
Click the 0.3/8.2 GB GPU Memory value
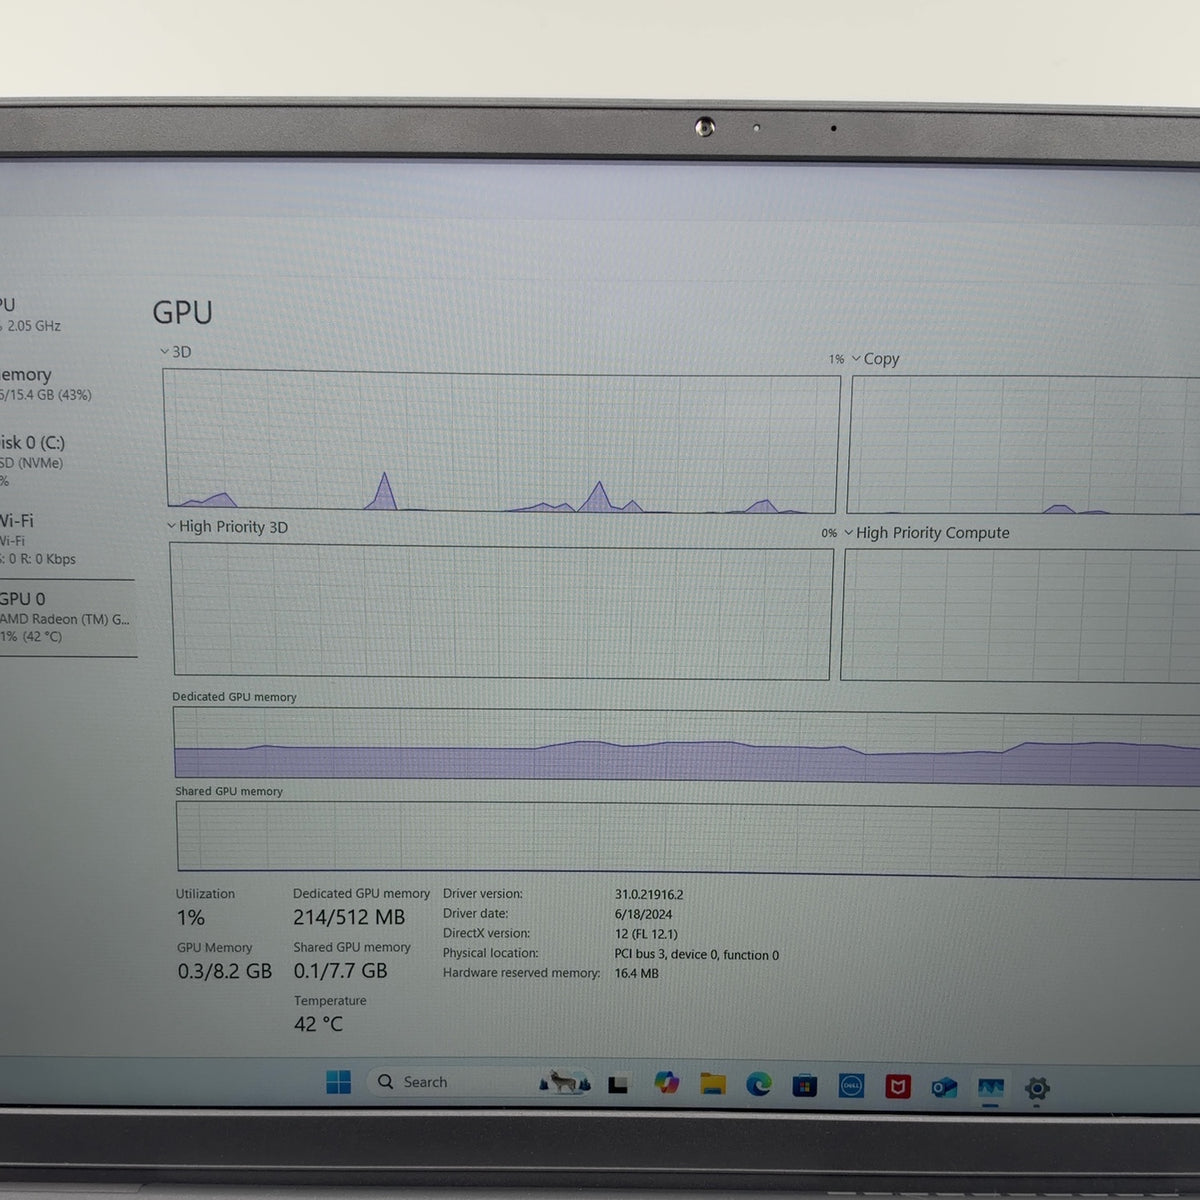point(225,971)
